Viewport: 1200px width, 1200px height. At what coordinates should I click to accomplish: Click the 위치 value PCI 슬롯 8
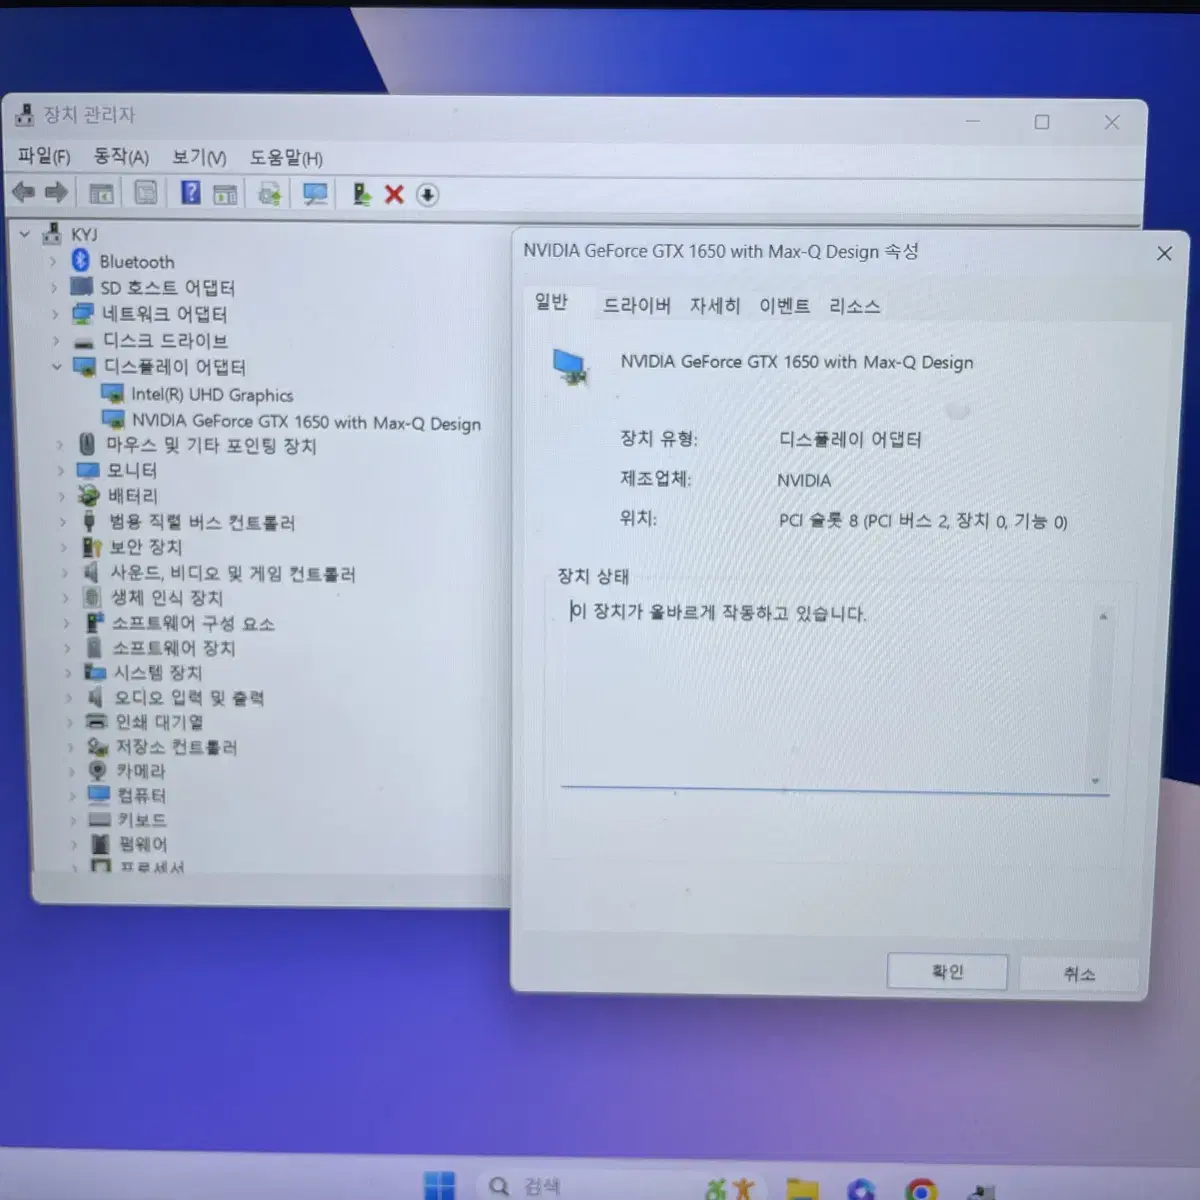tap(923, 521)
